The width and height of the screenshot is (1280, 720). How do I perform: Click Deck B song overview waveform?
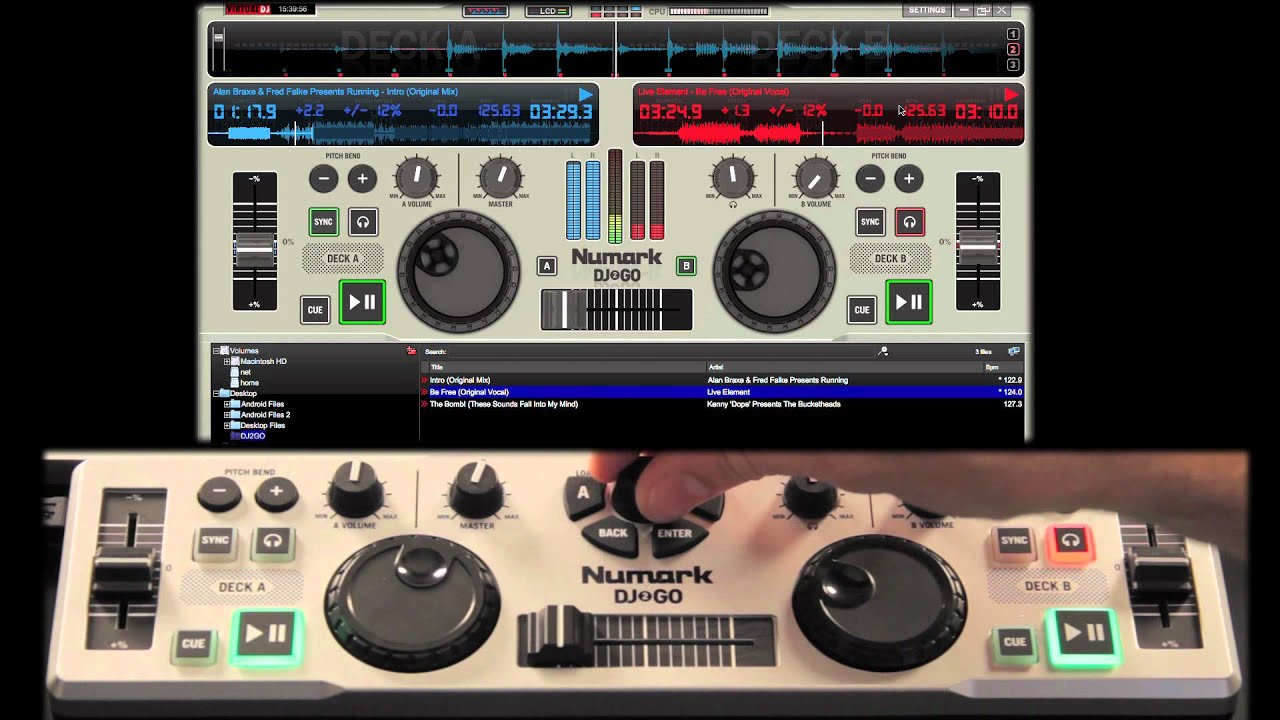829,133
